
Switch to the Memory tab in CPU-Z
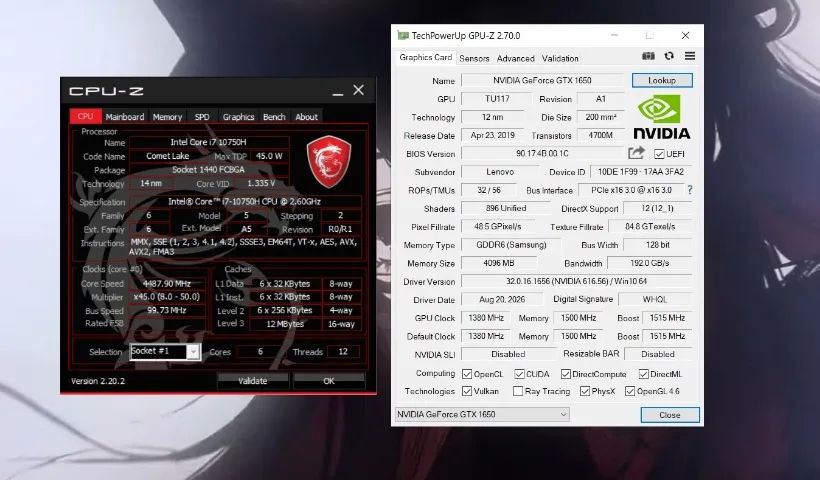tap(167, 117)
